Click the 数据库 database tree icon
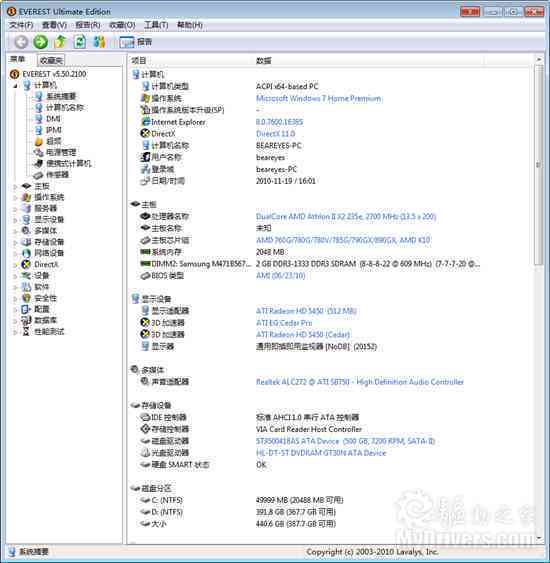The height and width of the screenshot is (563, 550). [x=26, y=320]
